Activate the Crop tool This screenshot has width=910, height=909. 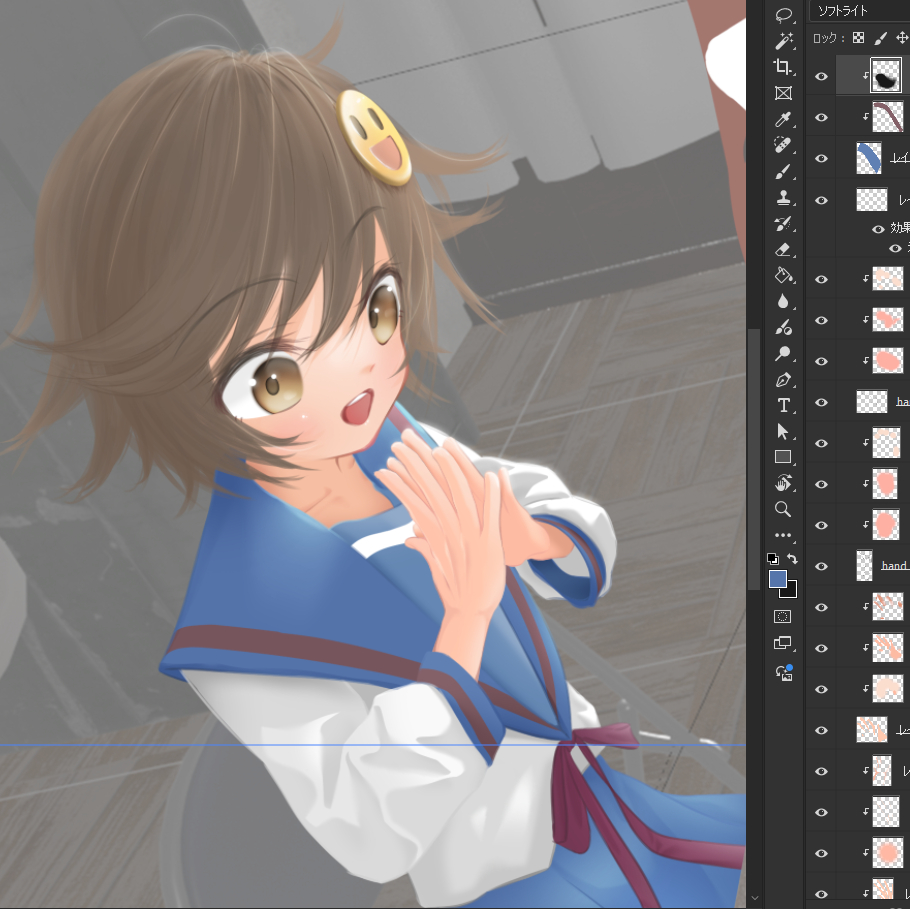(x=784, y=67)
